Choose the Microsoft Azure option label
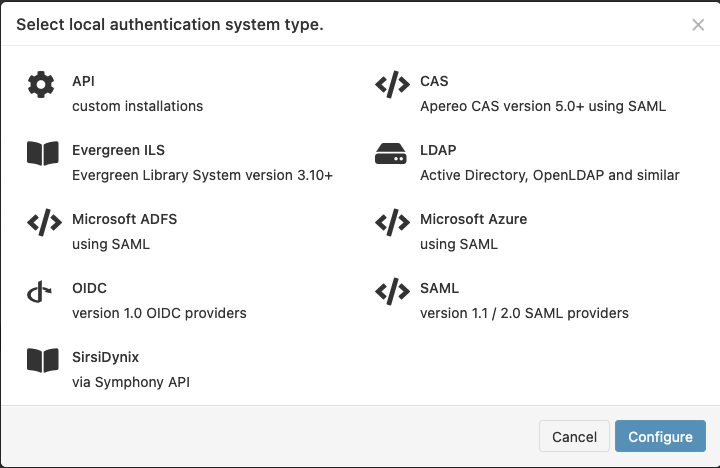The height and width of the screenshot is (468, 720). click(x=473, y=219)
